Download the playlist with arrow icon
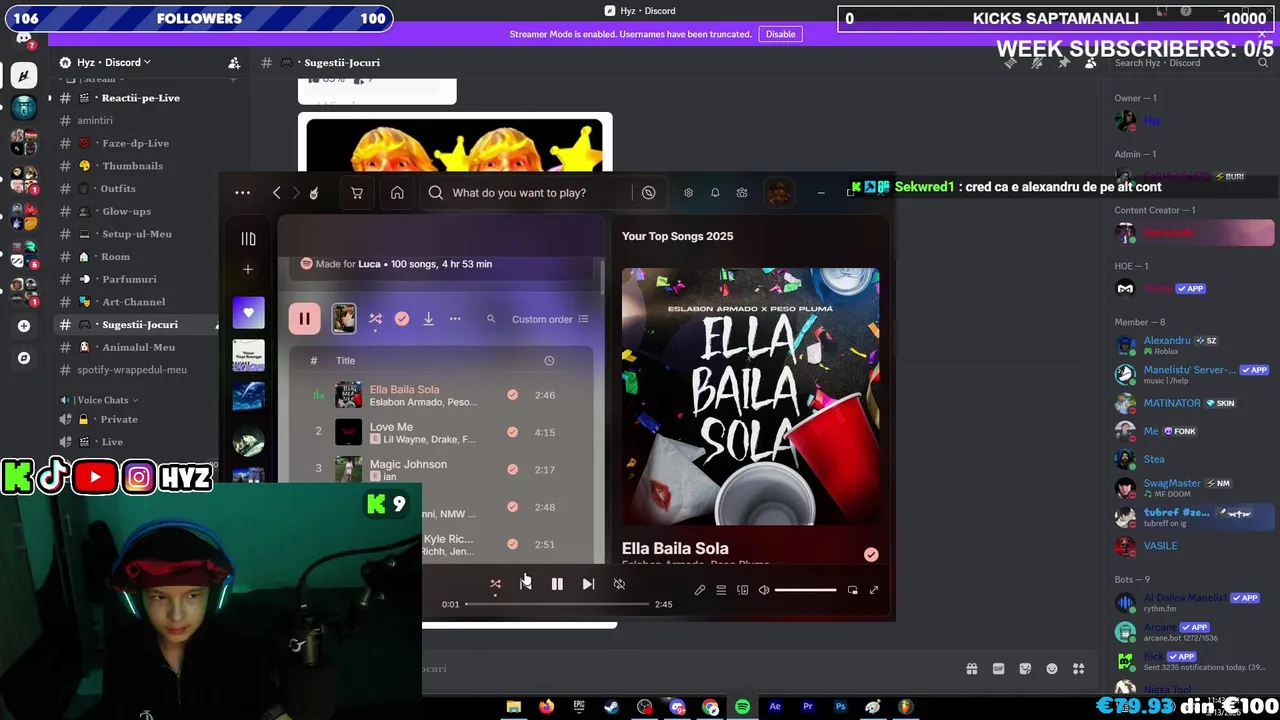This screenshot has height=720, width=1280. click(428, 319)
